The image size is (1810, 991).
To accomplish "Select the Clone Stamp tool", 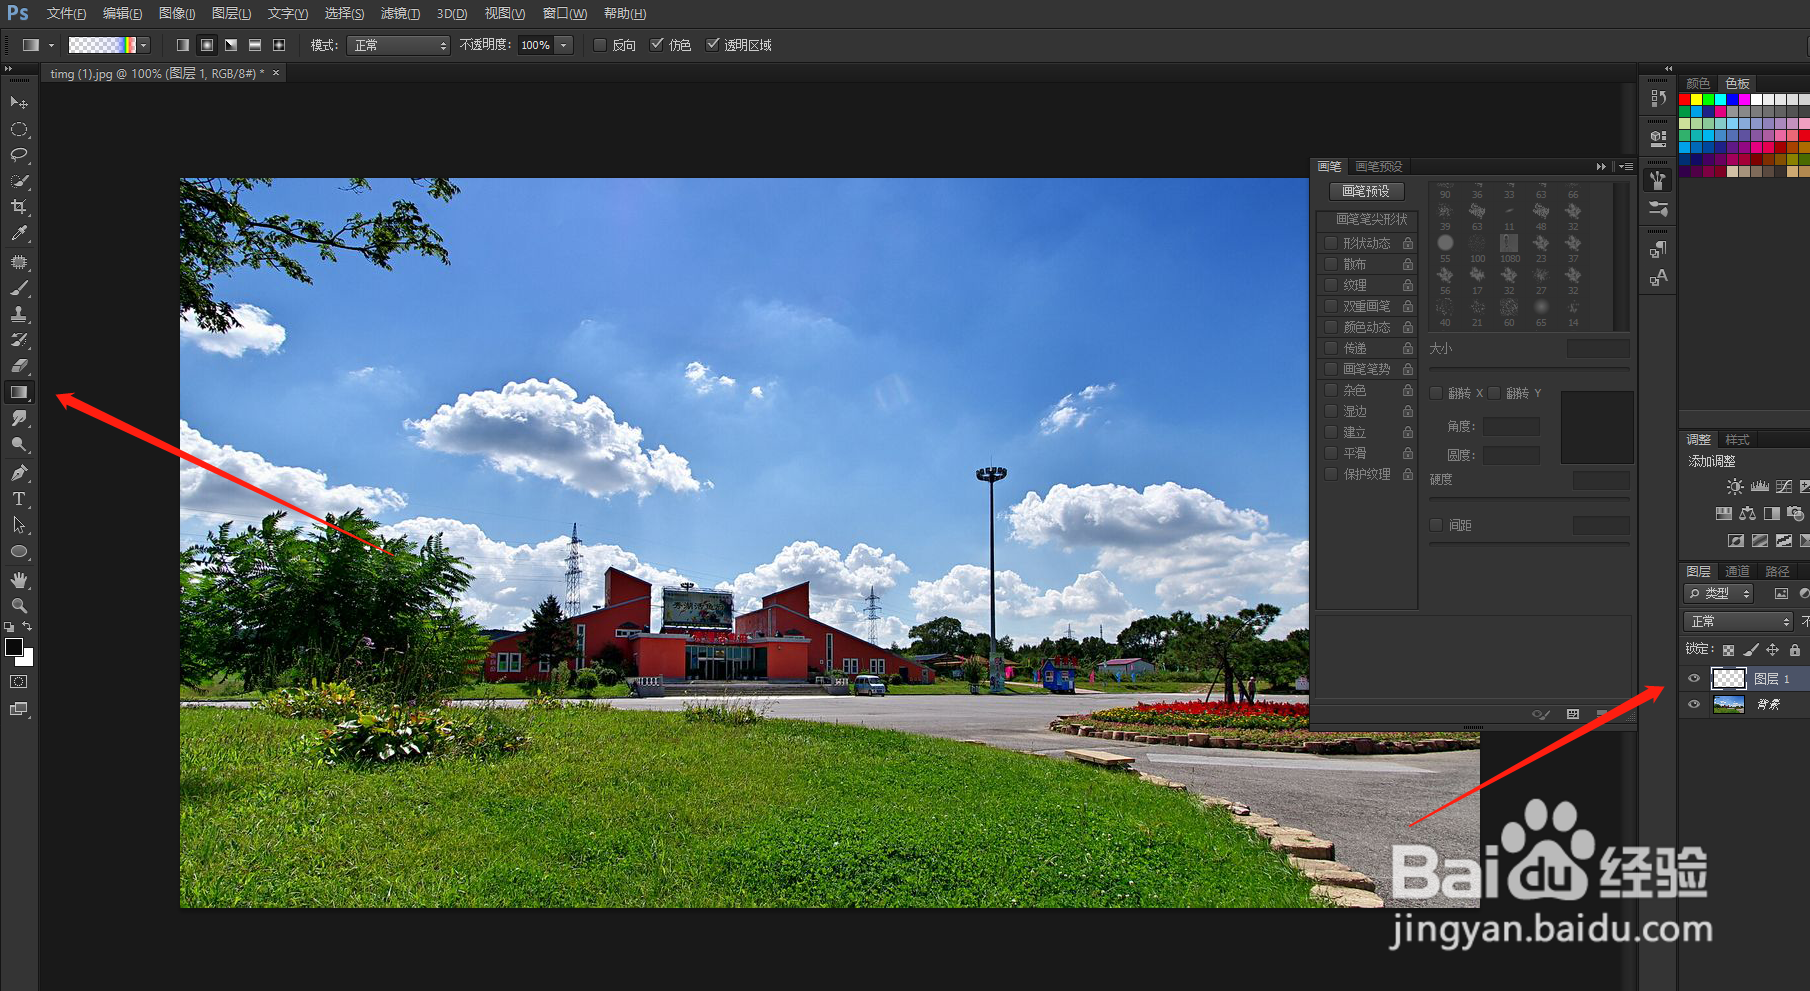I will coord(19,314).
